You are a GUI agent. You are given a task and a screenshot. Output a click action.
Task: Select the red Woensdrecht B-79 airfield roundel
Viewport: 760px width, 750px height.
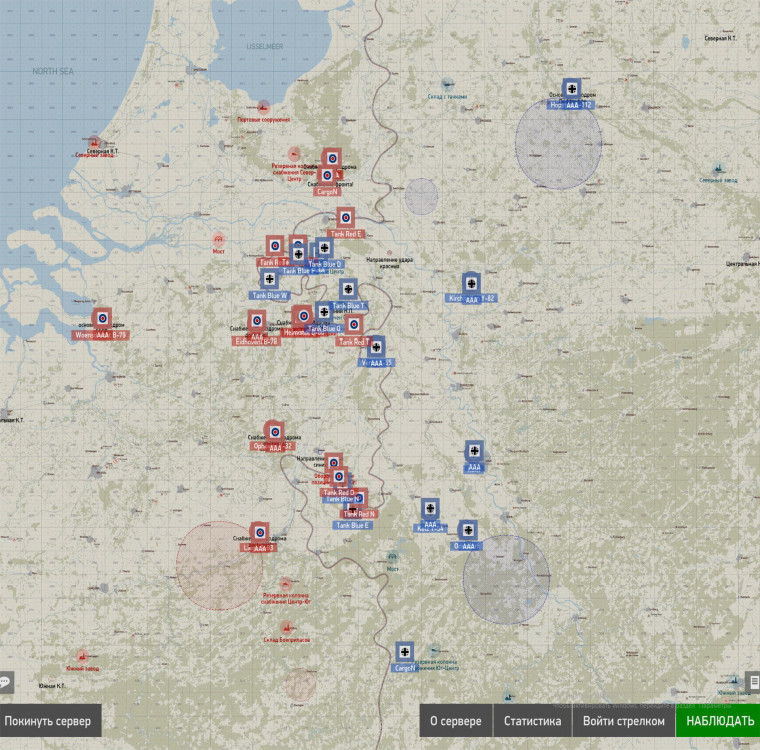[102, 318]
